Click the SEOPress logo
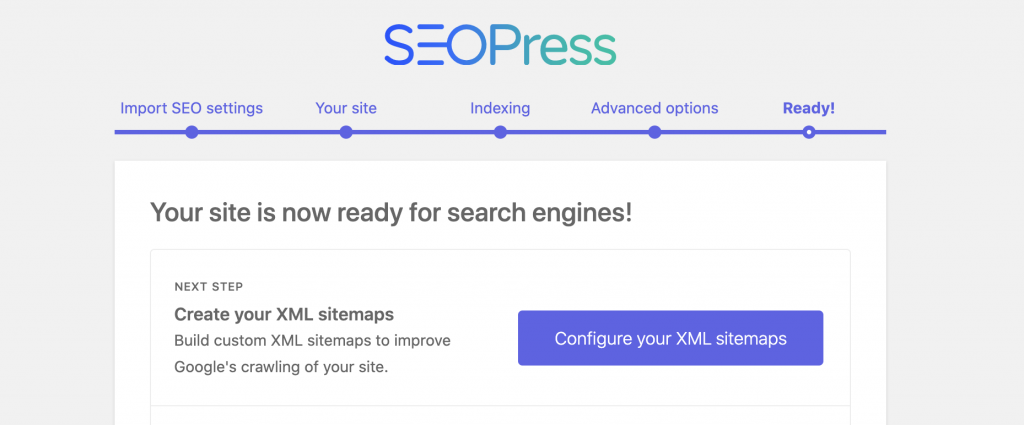The height and width of the screenshot is (425, 1024). click(500, 45)
